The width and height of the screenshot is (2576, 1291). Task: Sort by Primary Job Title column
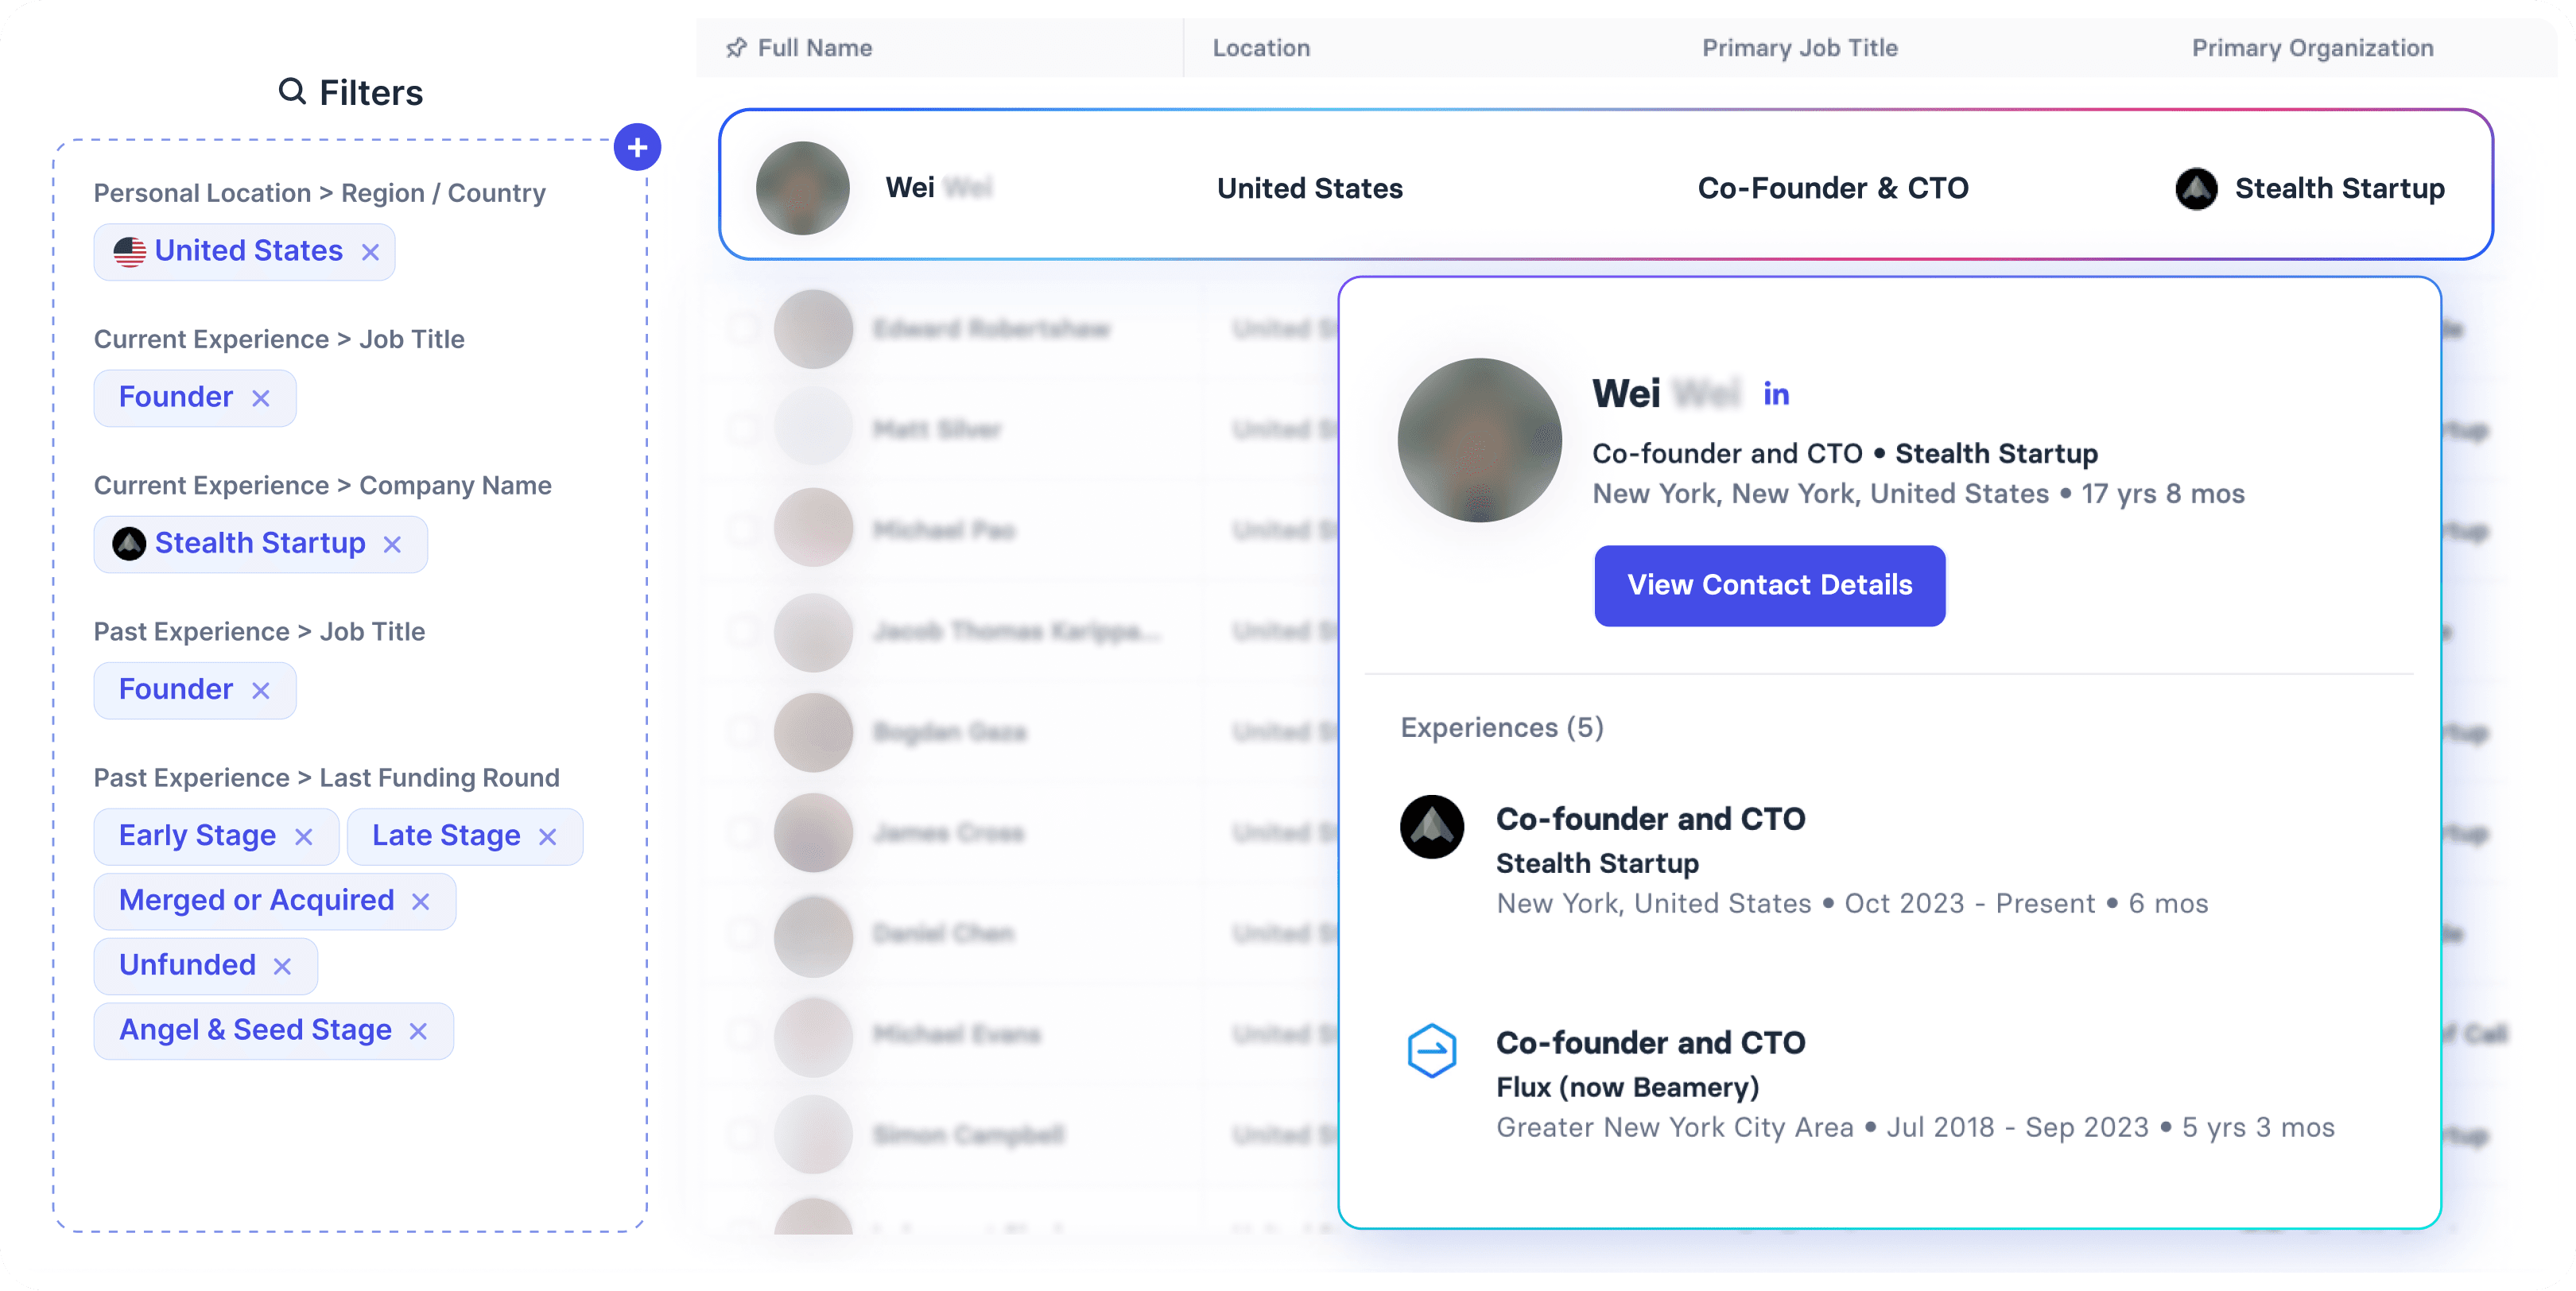tap(1799, 48)
